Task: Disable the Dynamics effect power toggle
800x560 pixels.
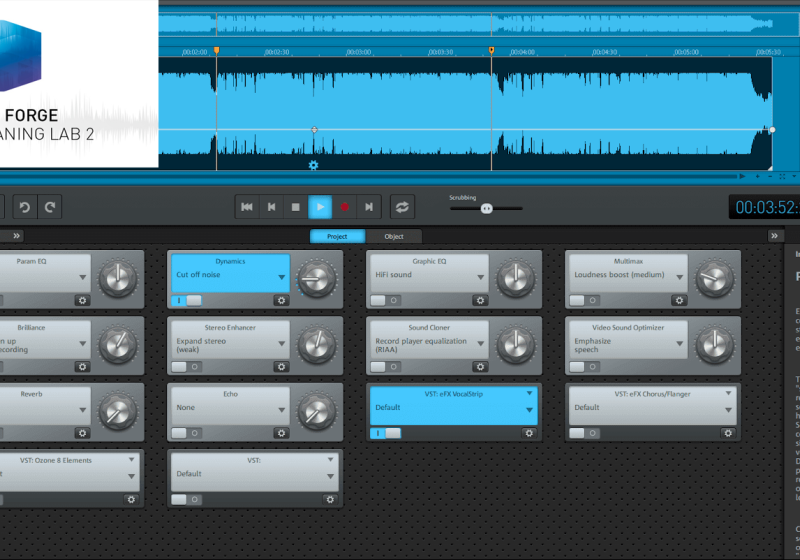Action: [x=186, y=300]
